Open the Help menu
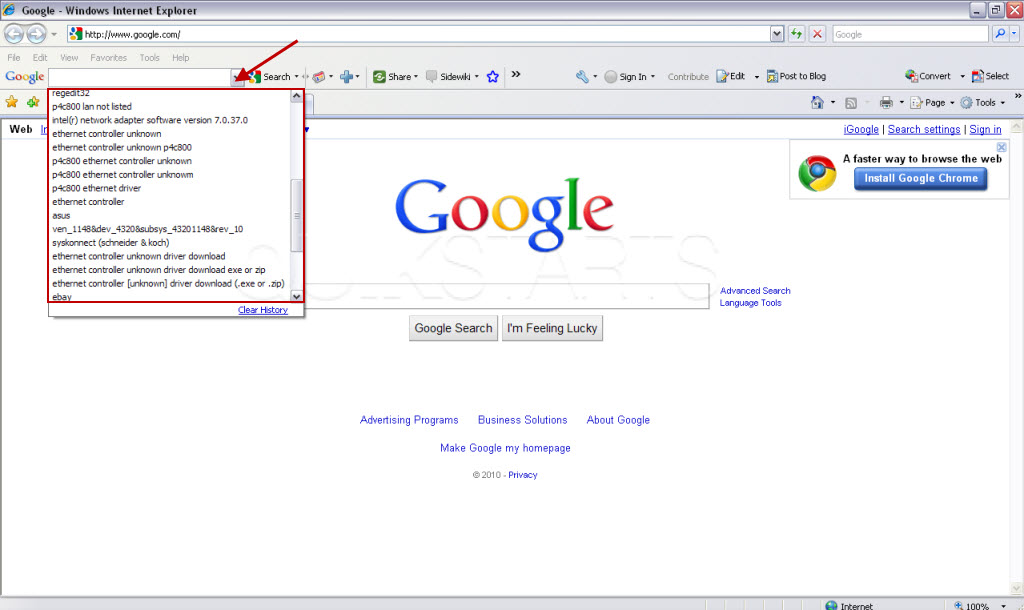This screenshot has width=1024, height=610. pyautogui.click(x=181, y=57)
